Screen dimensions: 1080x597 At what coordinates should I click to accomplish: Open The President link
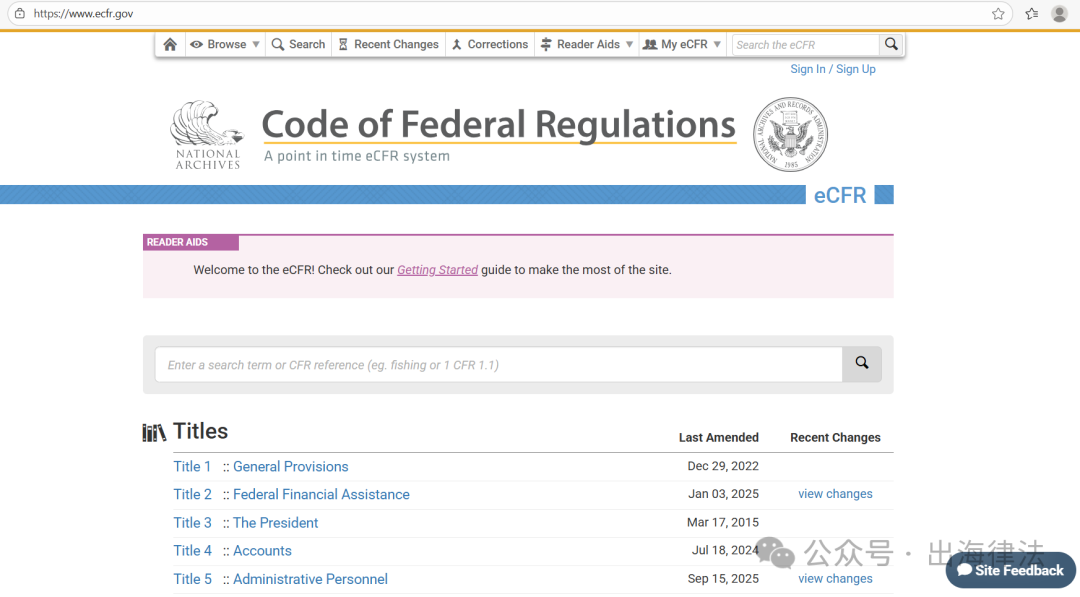[276, 523]
